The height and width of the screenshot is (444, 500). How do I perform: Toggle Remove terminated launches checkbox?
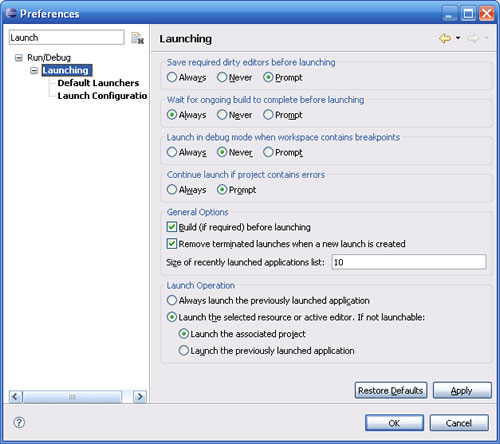coord(172,244)
